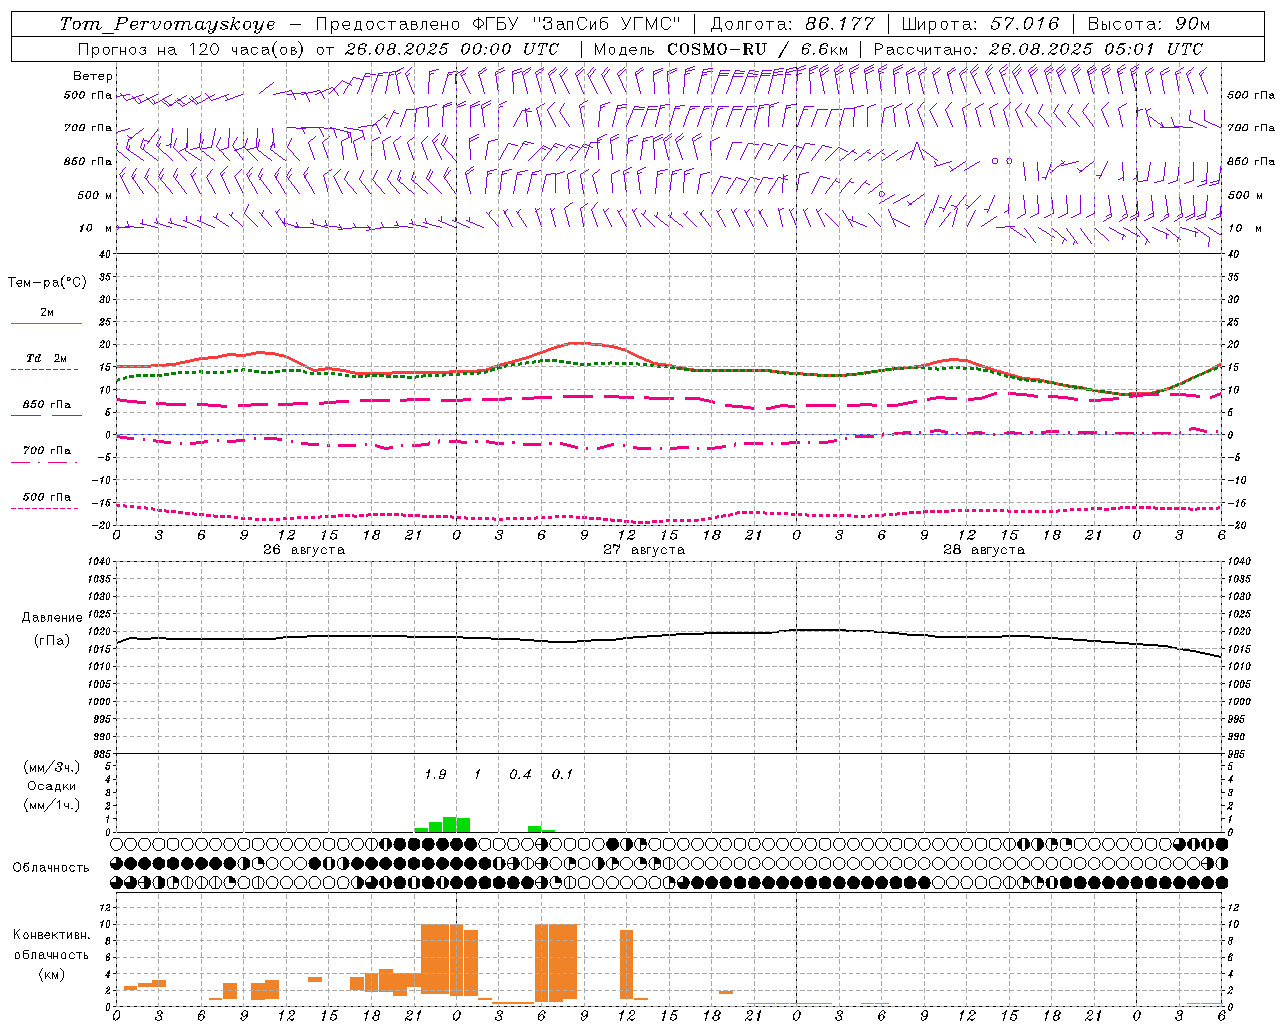Click the Облачность cloud cover label
This screenshot has width=1280, height=1024.
coord(51,868)
